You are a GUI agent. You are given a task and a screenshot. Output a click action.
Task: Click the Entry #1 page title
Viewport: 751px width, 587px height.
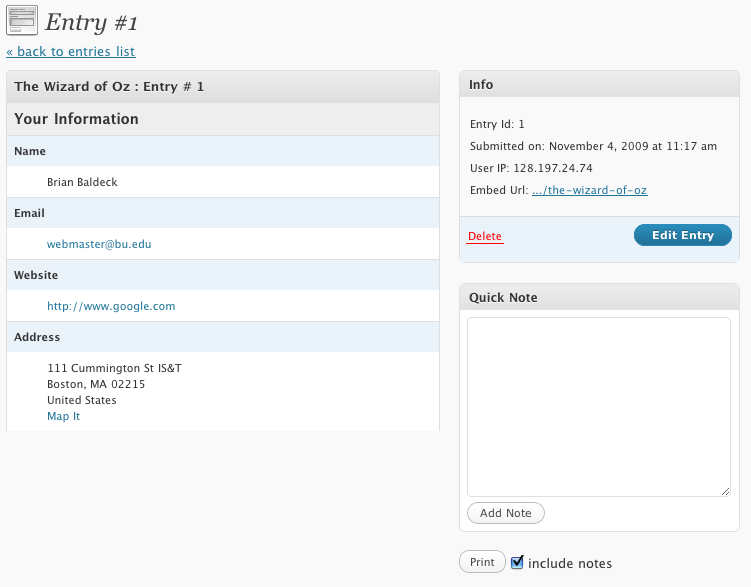91,23
